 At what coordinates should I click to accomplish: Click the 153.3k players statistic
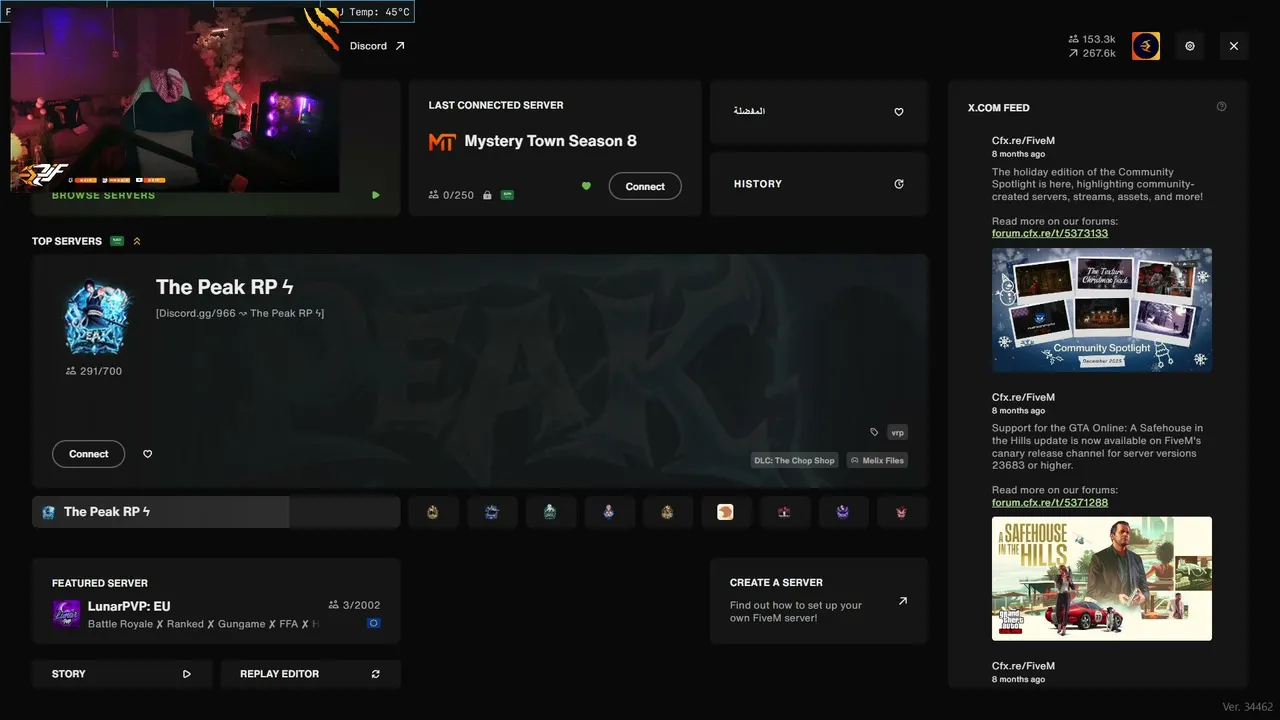coord(1092,39)
